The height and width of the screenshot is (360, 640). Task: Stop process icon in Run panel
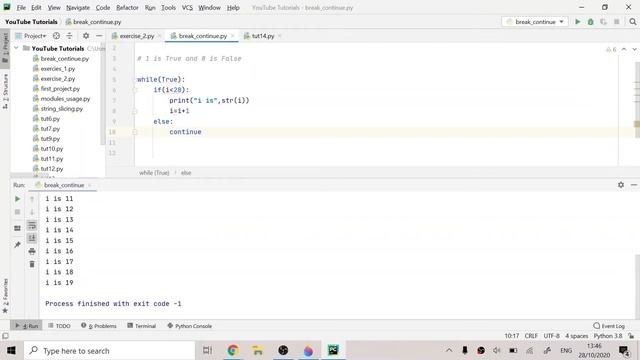[x=18, y=212]
